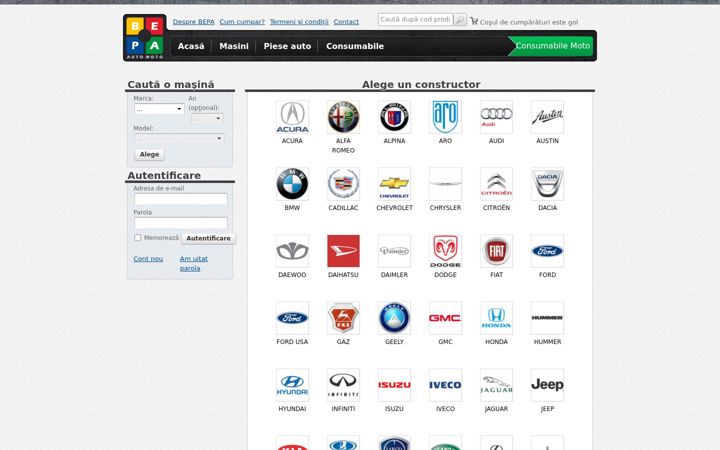Viewport: 720px width, 450px height.
Task: Expand the Marca dropdown
Action: (x=159, y=109)
